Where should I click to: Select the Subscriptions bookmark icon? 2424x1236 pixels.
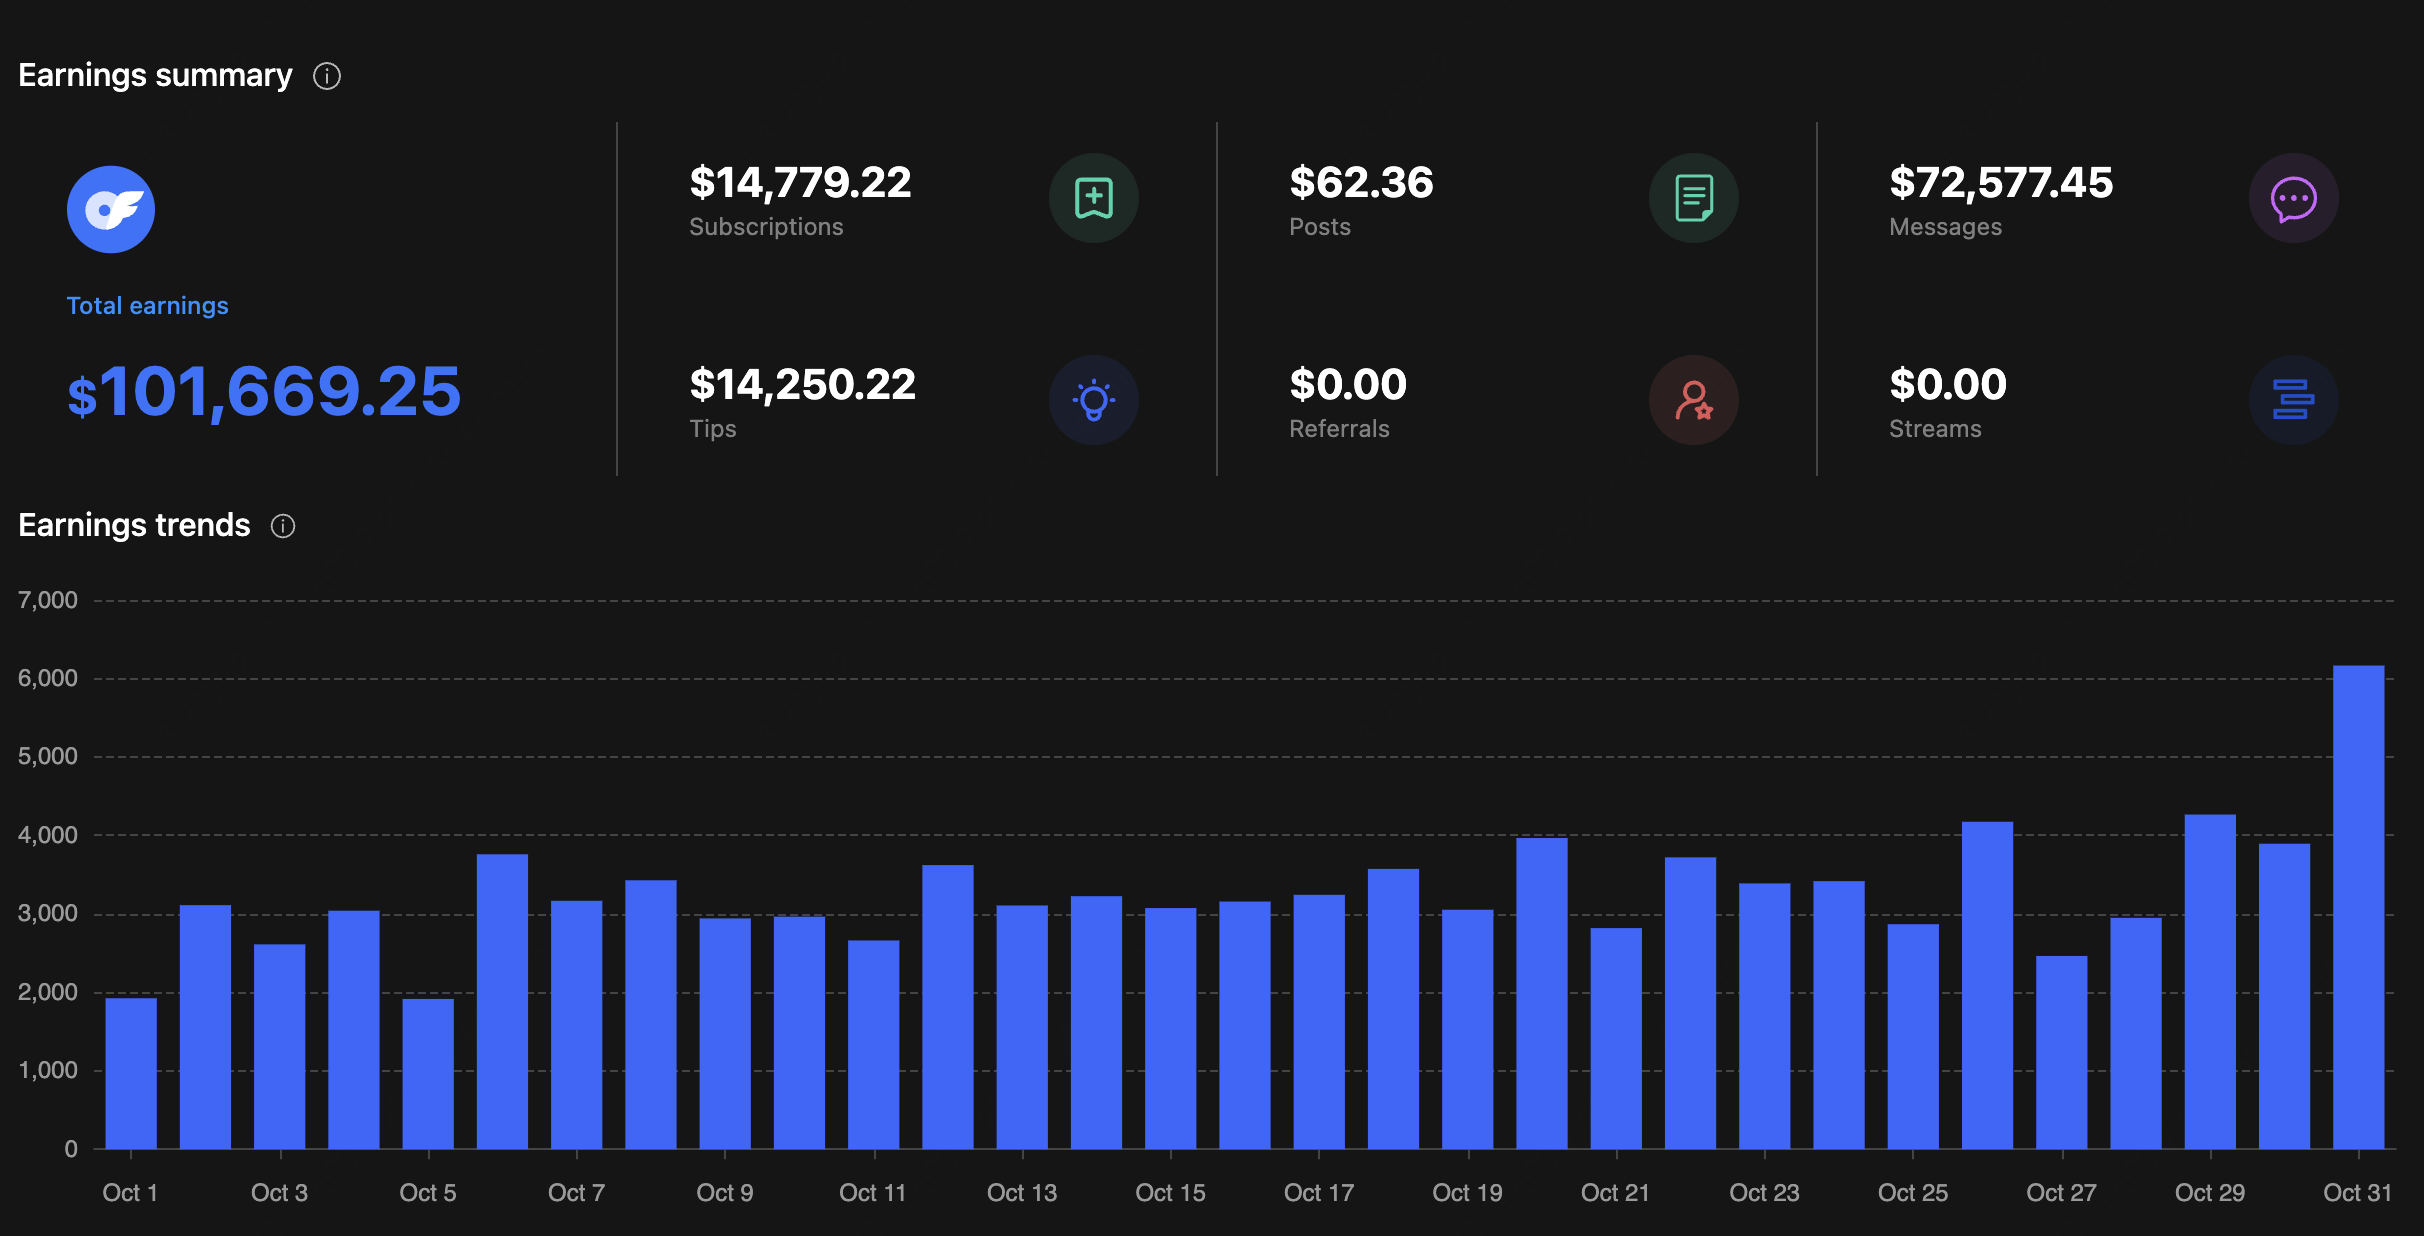tap(1094, 198)
